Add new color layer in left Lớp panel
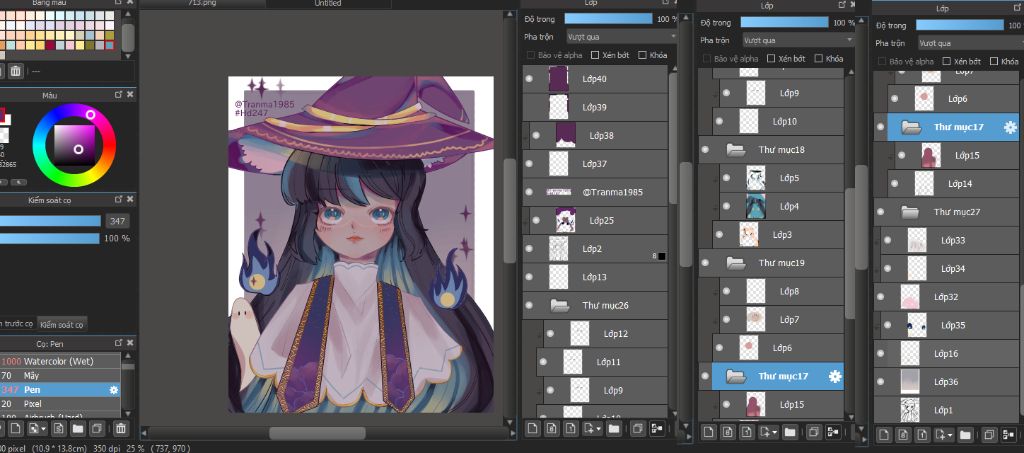Viewport: 1024px width, 453px height. (532, 429)
